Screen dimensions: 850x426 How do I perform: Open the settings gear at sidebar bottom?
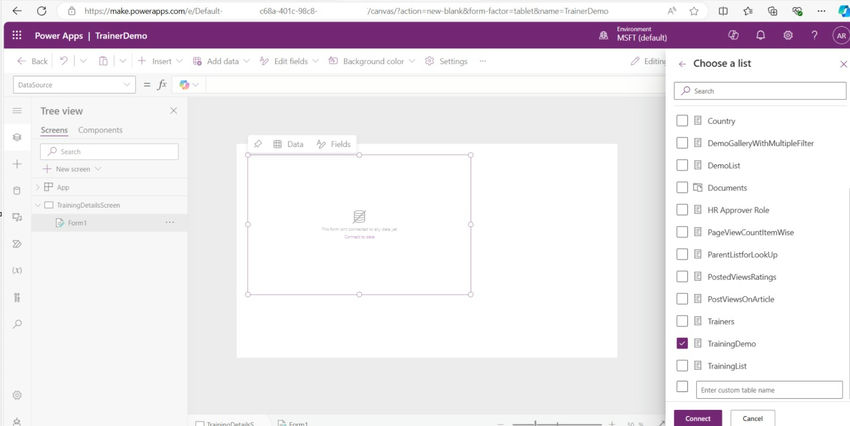tap(17, 395)
